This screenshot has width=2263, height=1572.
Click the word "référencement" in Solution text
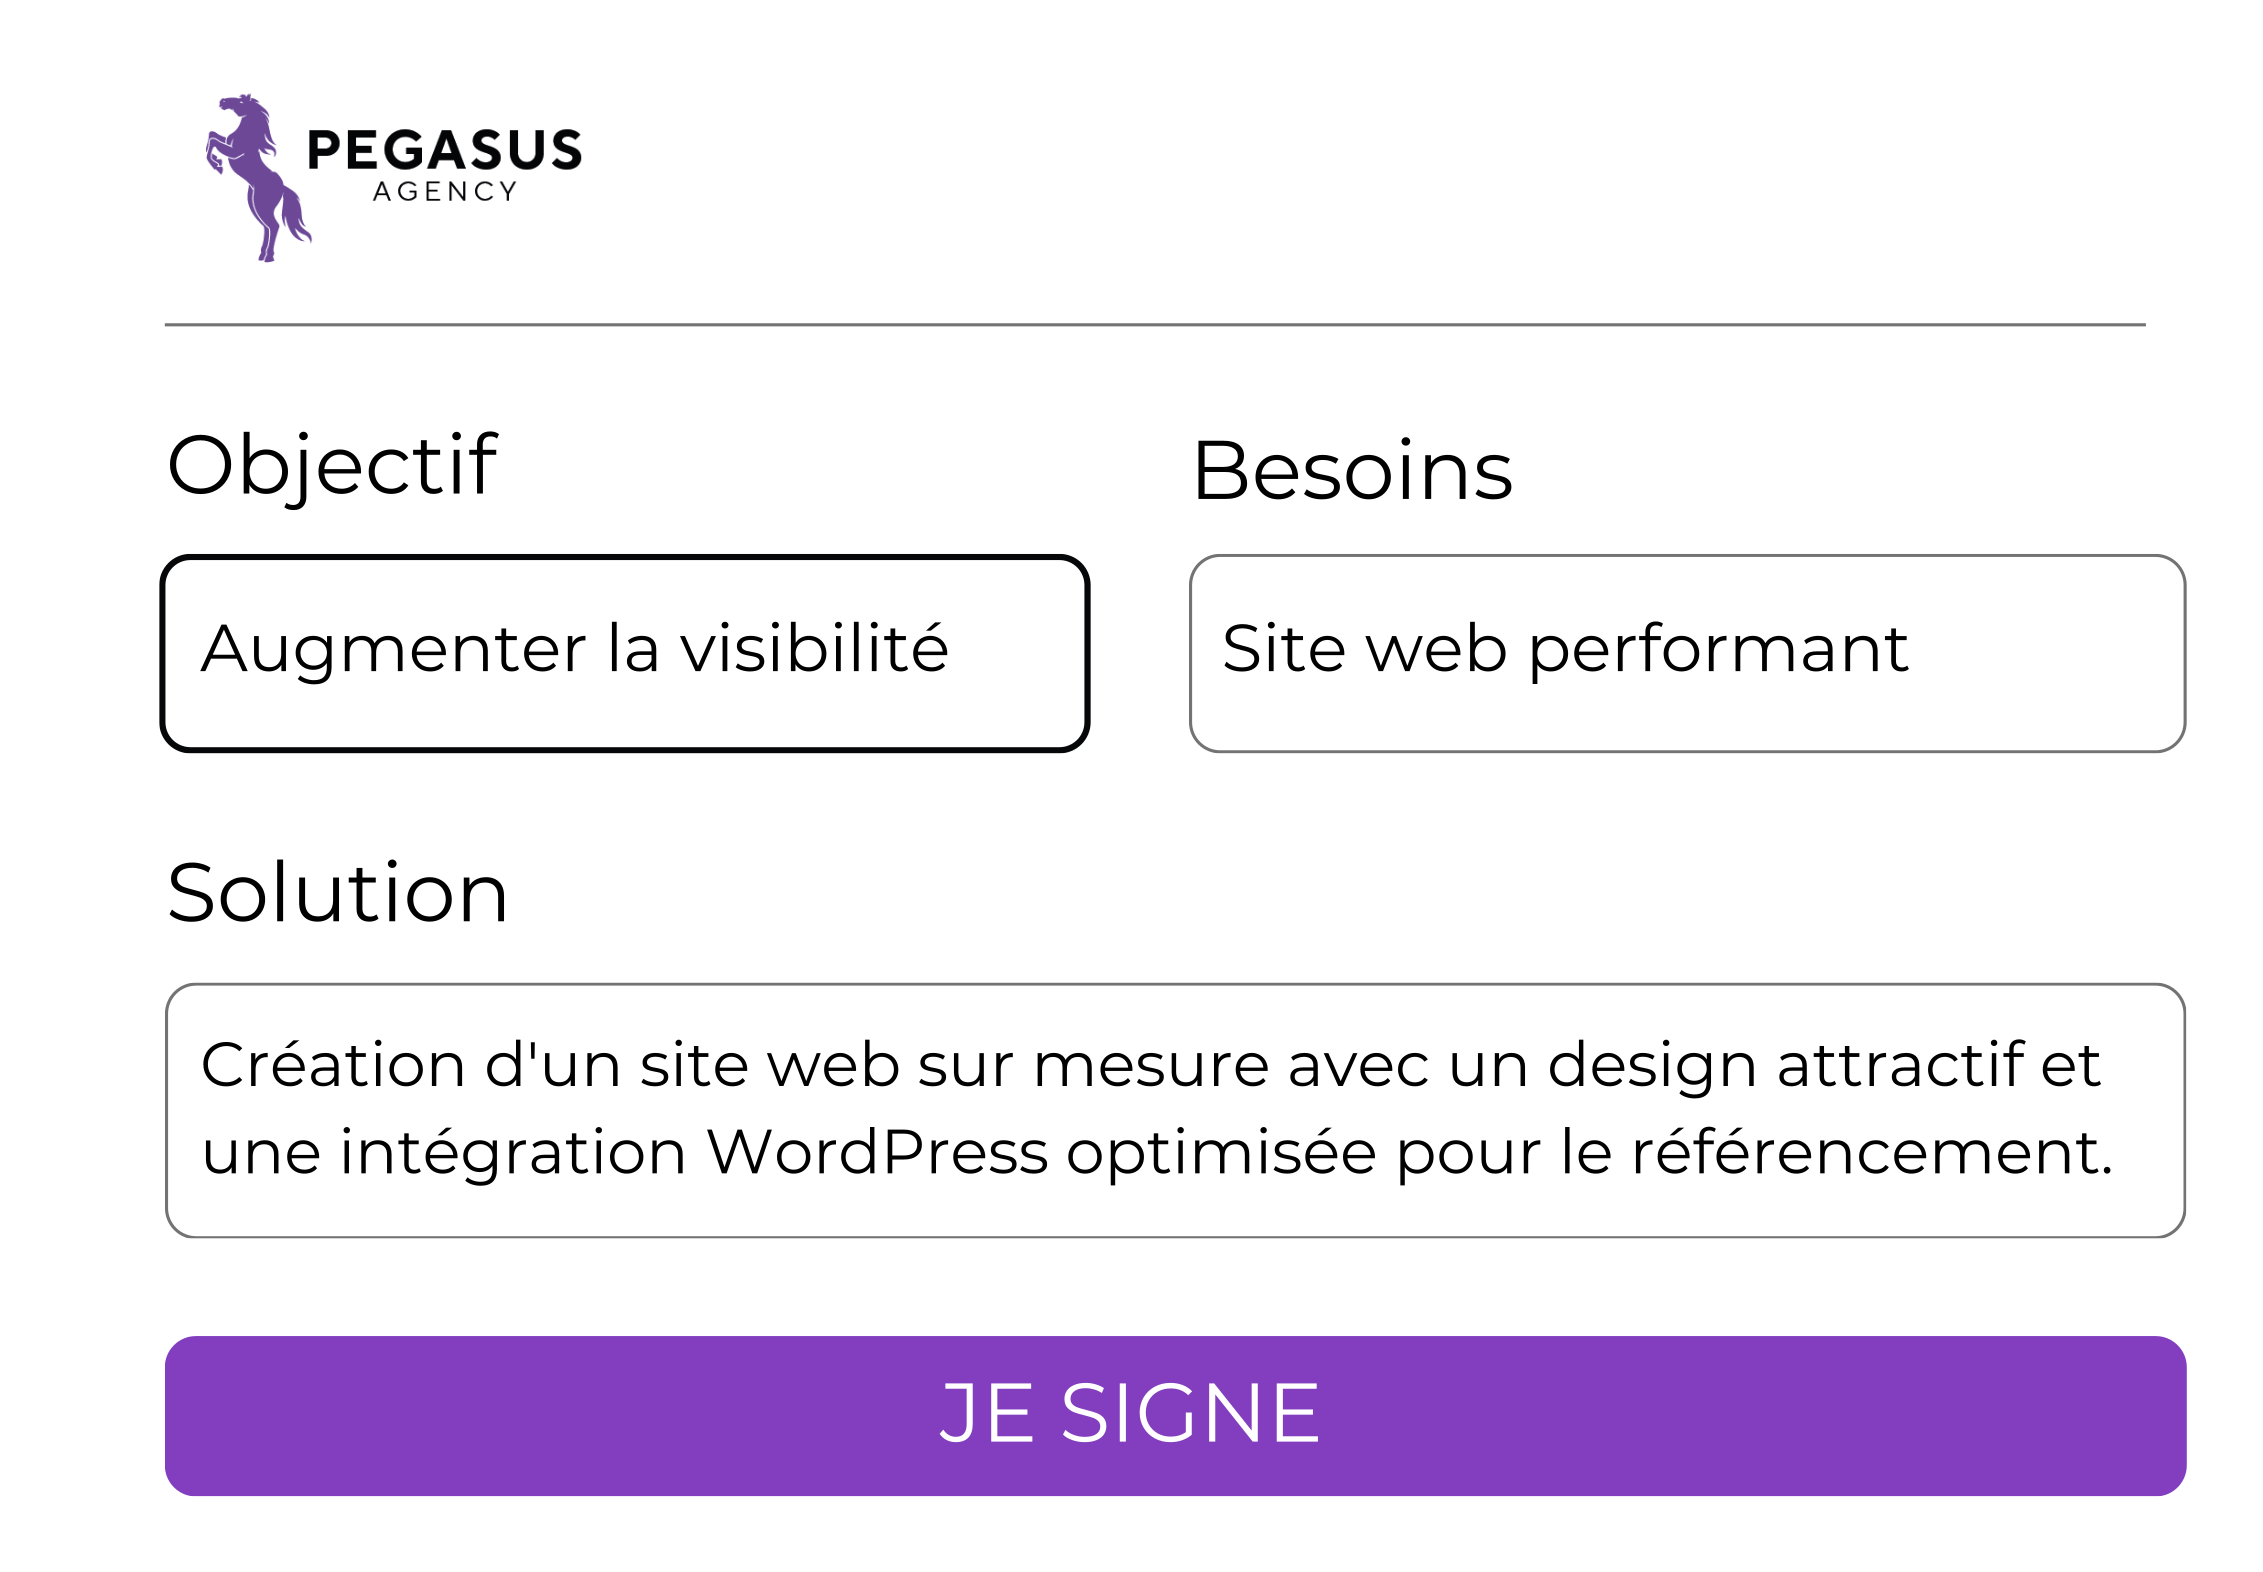click(1872, 1152)
